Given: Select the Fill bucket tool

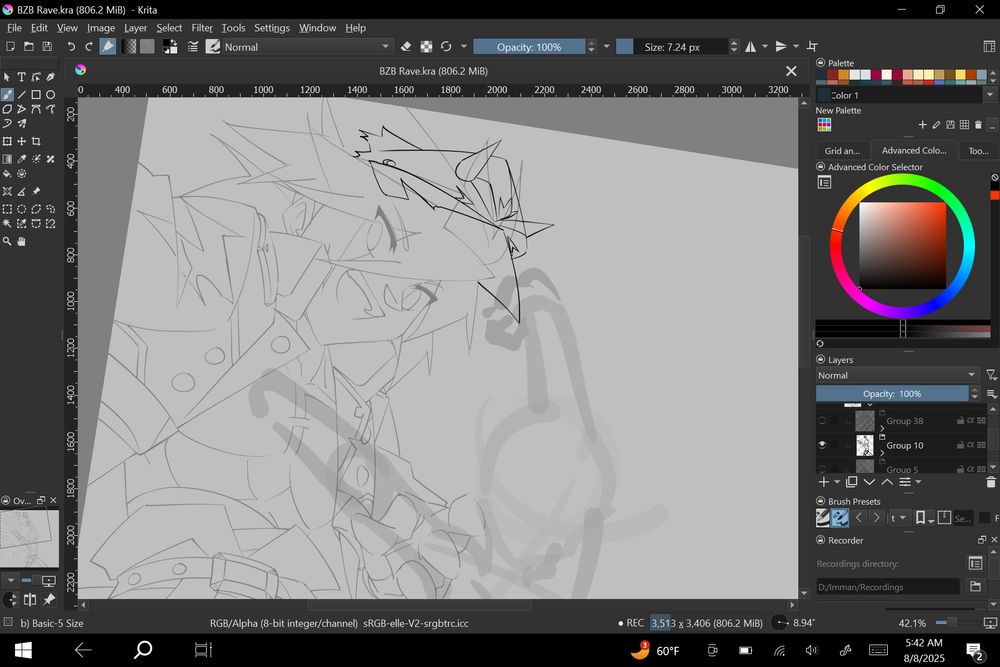Looking at the screenshot, I should click(7, 173).
